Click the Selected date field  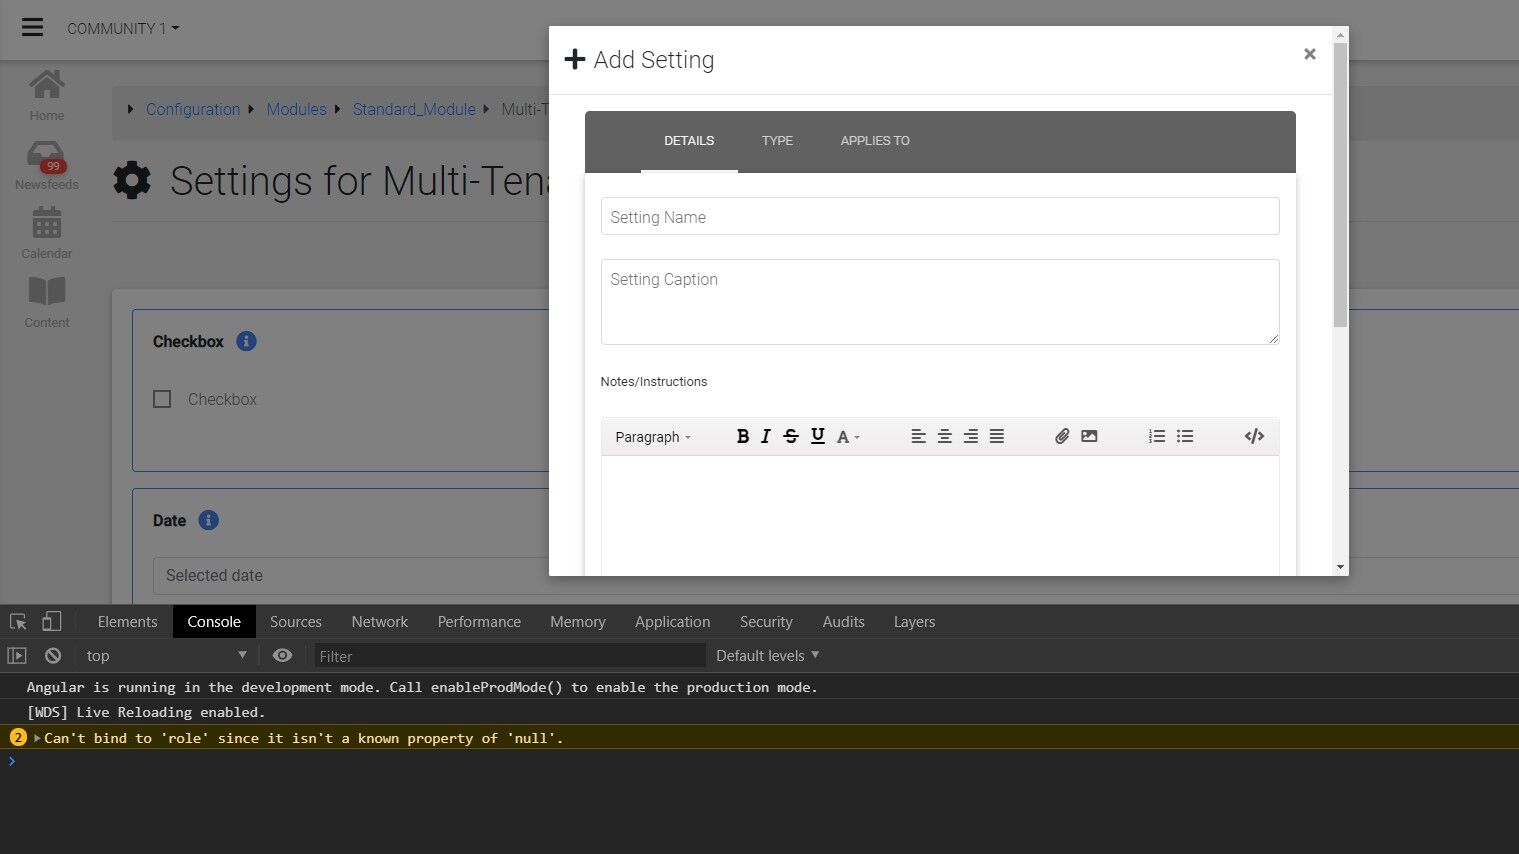coord(351,575)
